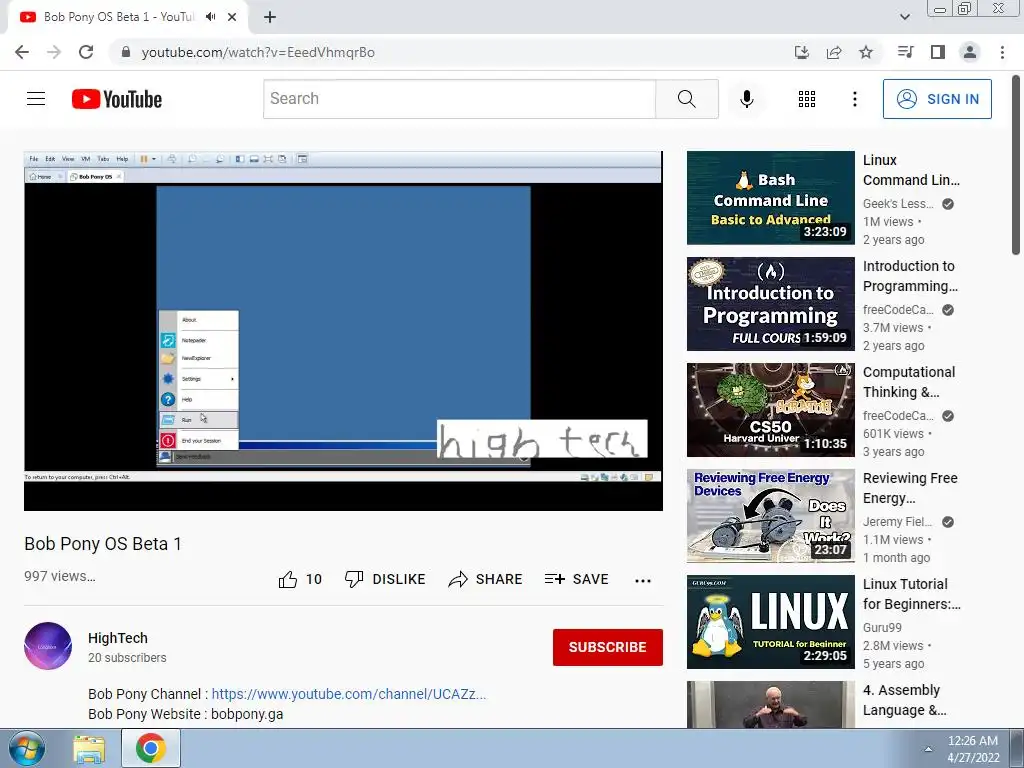Click 'Guru99' channel name
Viewport: 1024px width, 768px height.
pyautogui.click(x=882, y=628)
